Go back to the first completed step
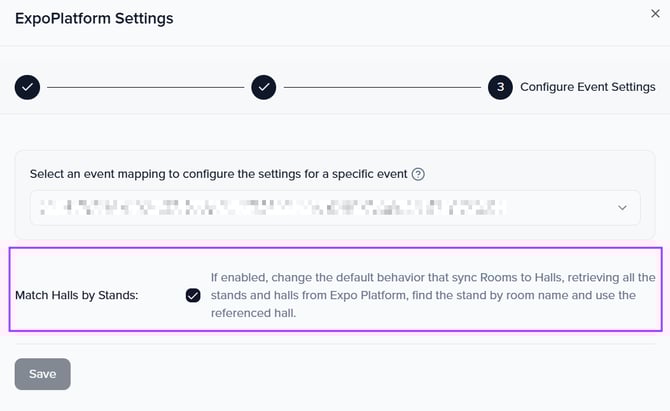 (x=28, y=87)
